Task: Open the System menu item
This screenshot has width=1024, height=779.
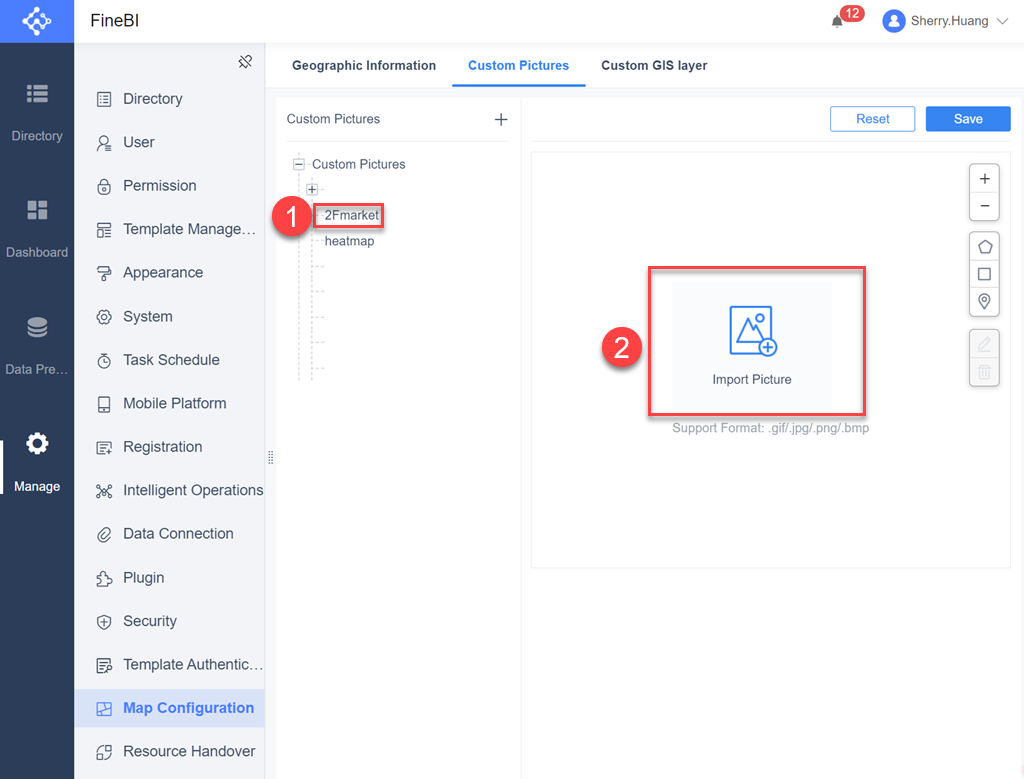Action: click(170, 316)
